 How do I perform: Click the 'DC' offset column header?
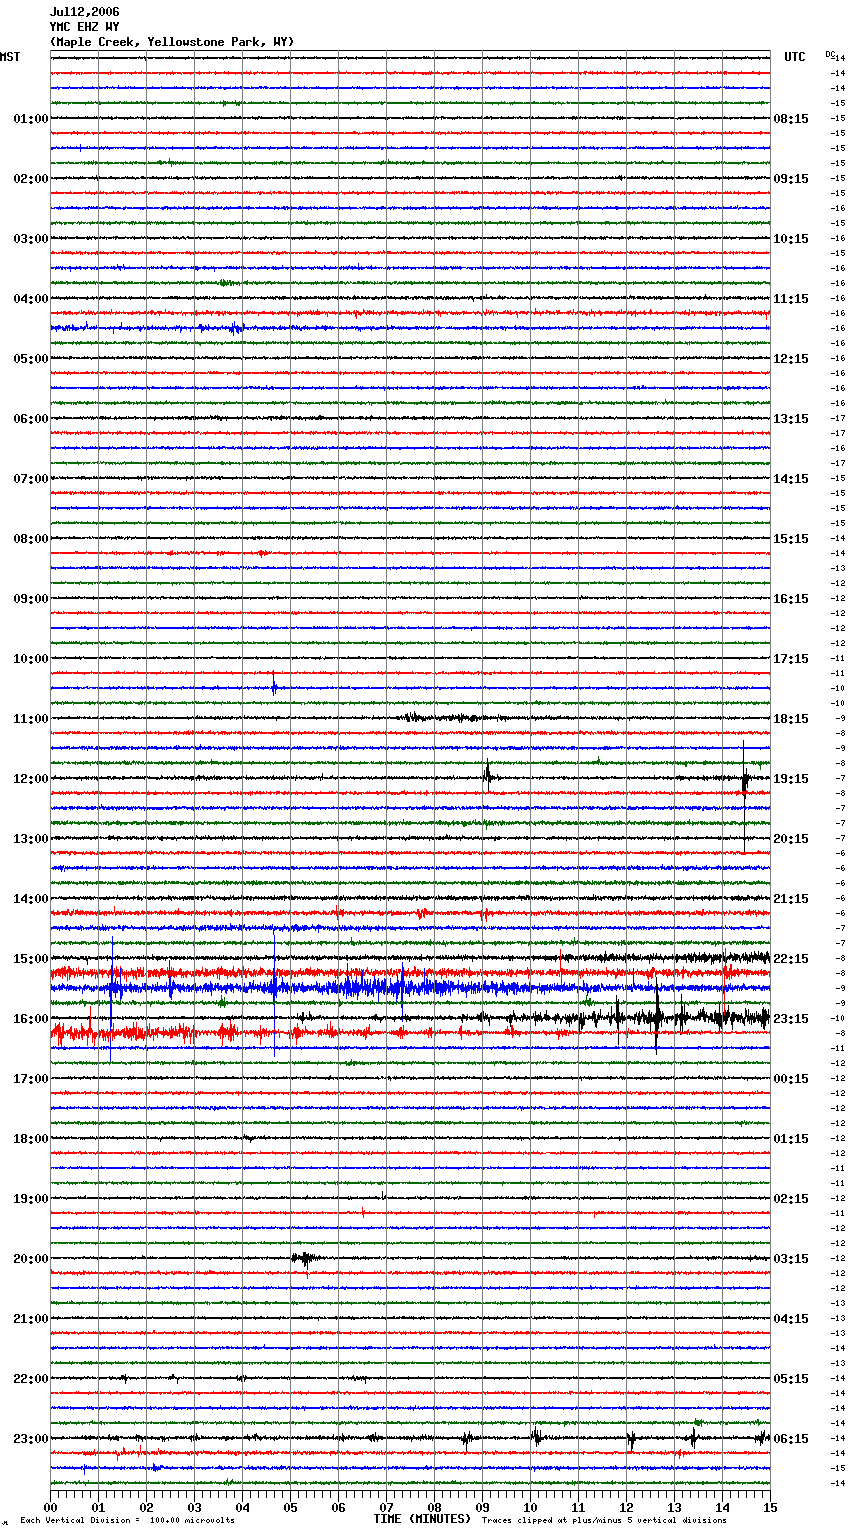click(x=830, y=54)
